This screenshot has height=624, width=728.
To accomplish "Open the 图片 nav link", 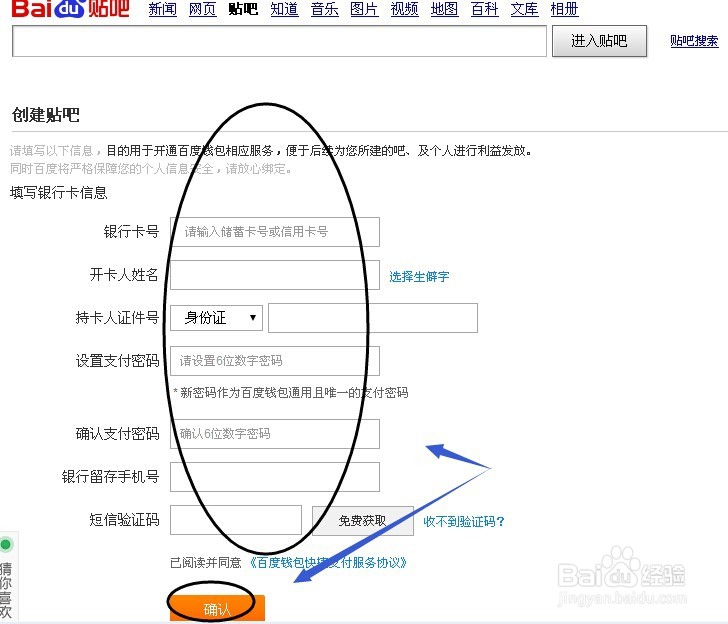I will (364, 9).
